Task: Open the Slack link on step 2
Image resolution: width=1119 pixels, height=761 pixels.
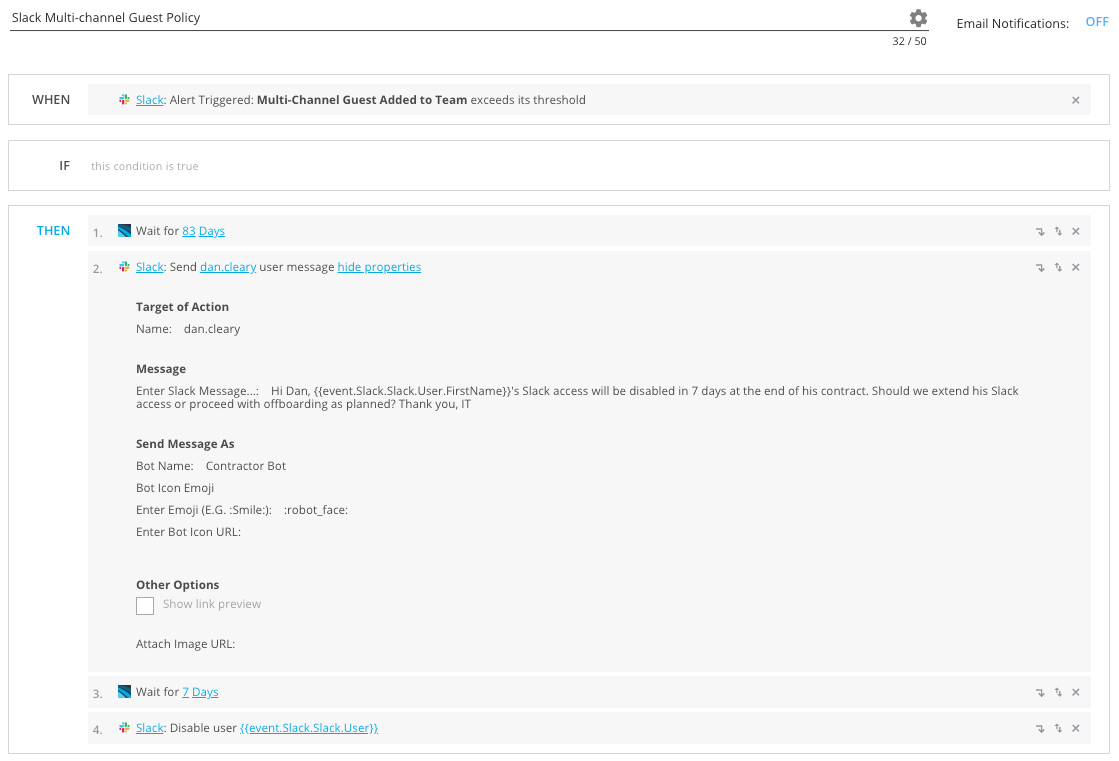Action: 150,267
